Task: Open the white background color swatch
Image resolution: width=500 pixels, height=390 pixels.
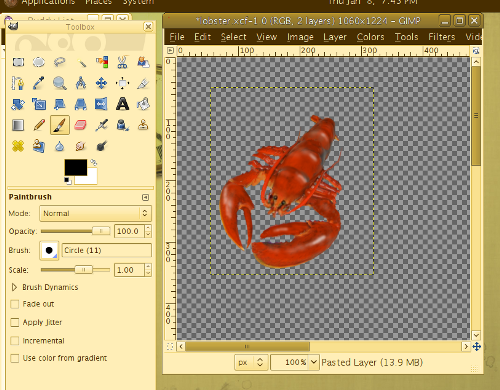Action: (90, 179)
